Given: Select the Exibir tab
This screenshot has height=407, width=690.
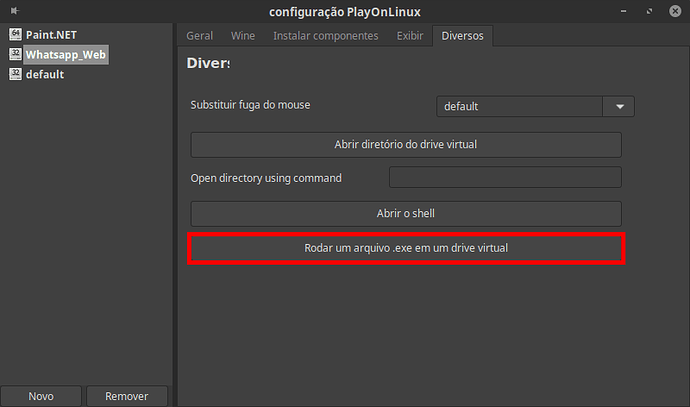Looking at the screenshot, I should 410,35.
